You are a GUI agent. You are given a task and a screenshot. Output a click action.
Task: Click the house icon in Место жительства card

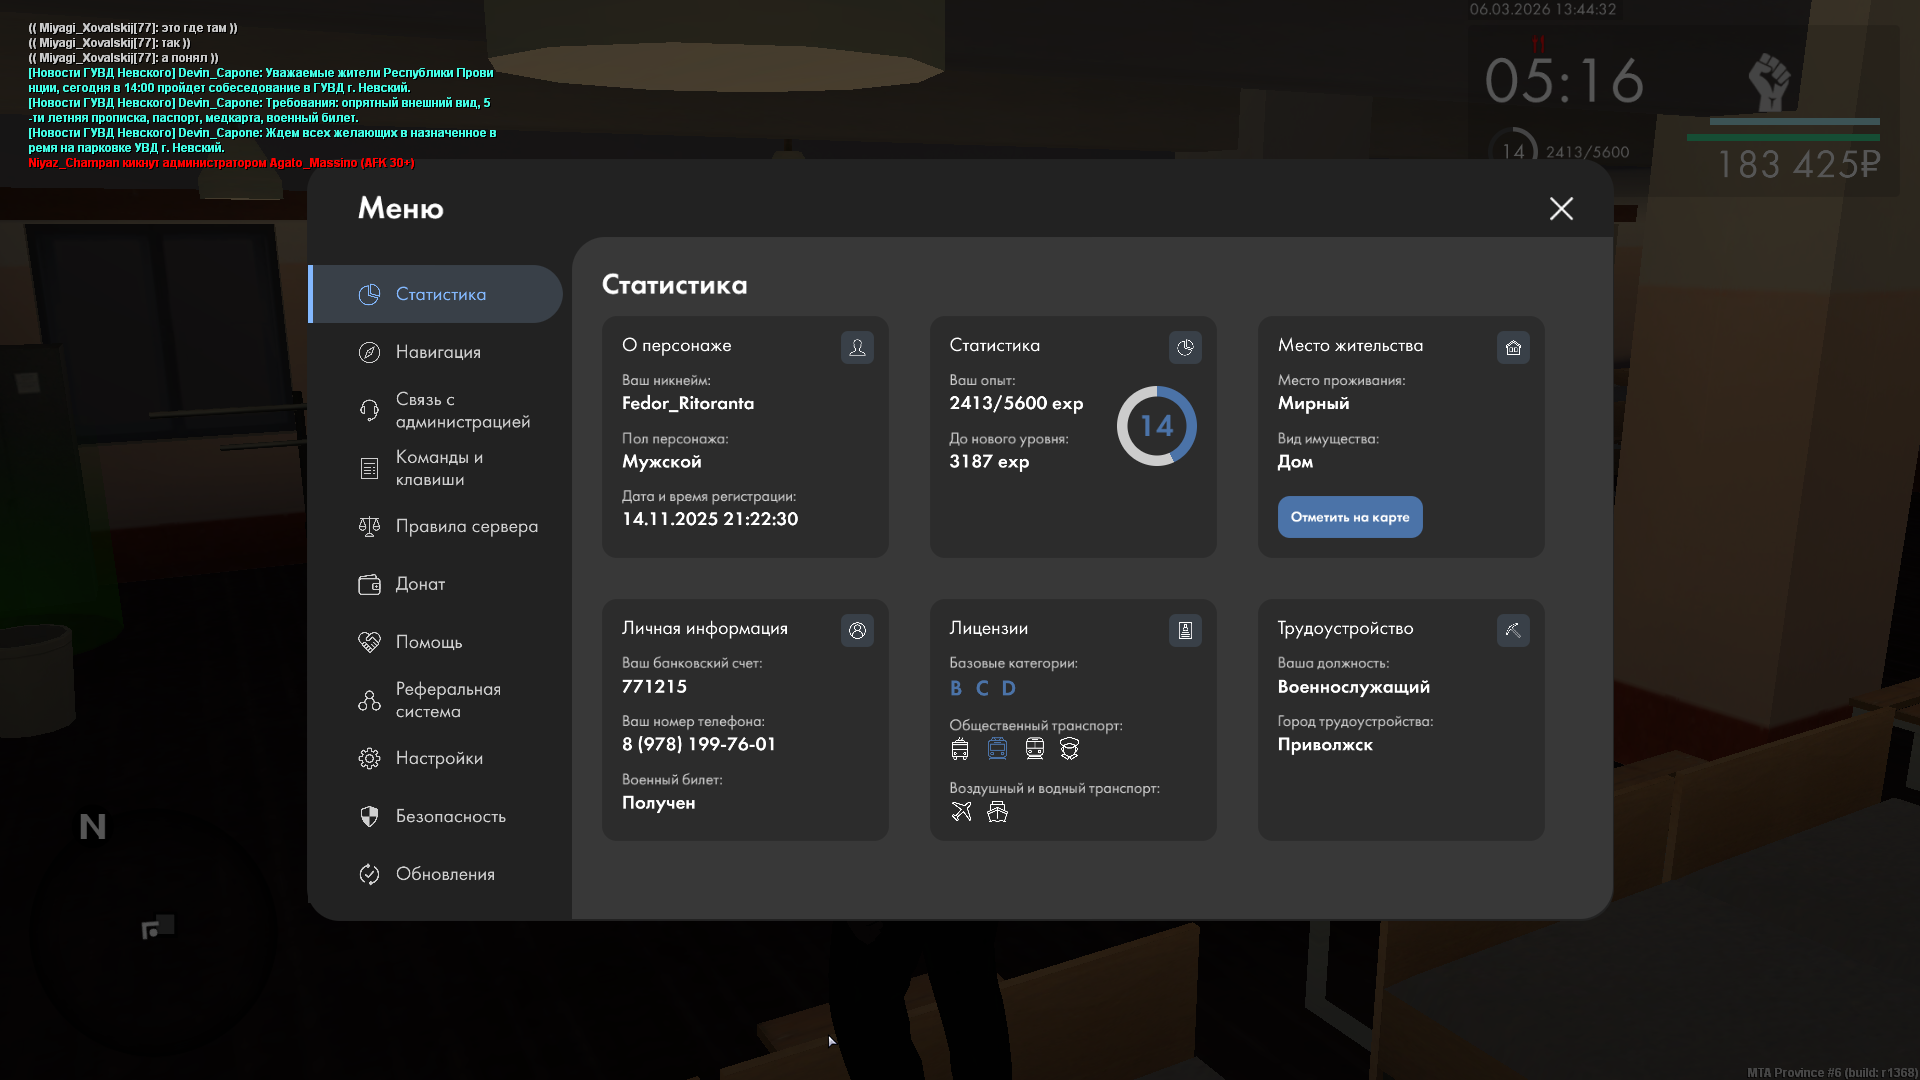tap(1513, 347)
